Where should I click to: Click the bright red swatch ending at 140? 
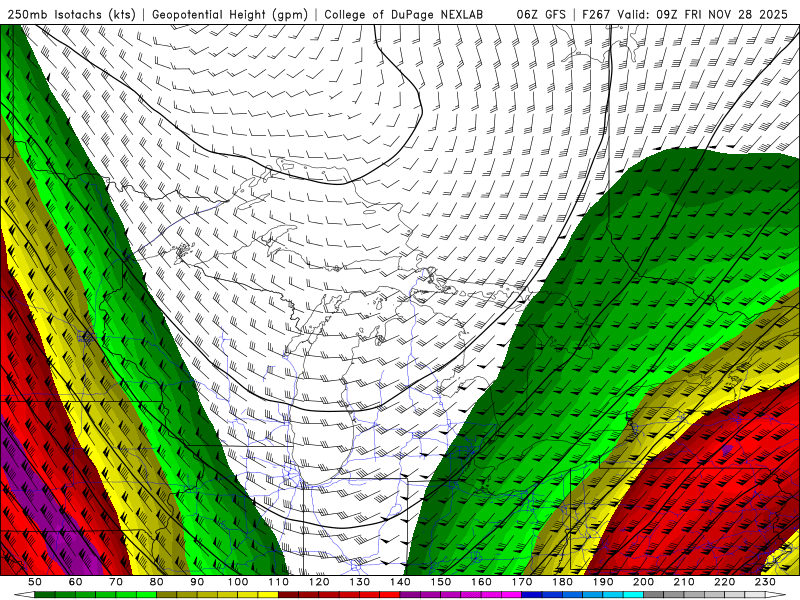click(390, 594)
